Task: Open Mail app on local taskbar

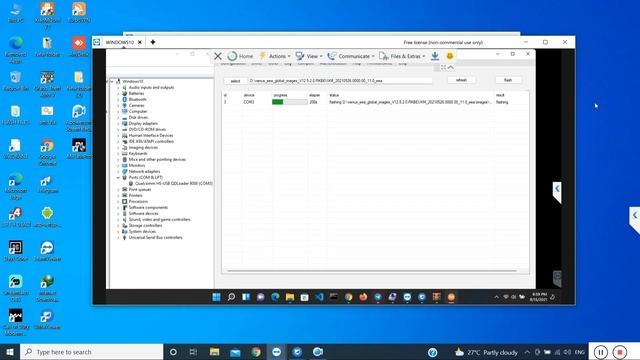Action: pyautogui.click(x=235, y=352)
